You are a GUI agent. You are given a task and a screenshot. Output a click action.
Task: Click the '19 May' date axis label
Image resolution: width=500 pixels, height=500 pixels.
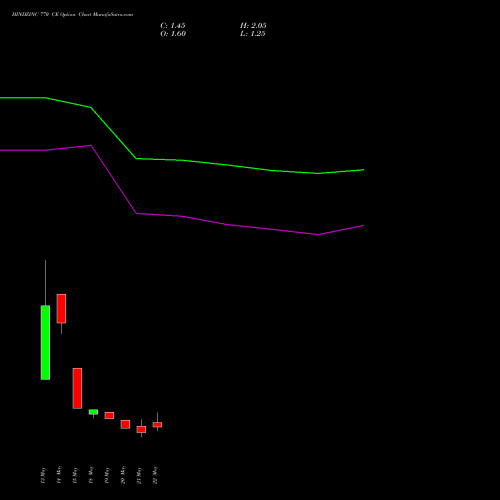point(107,475)
